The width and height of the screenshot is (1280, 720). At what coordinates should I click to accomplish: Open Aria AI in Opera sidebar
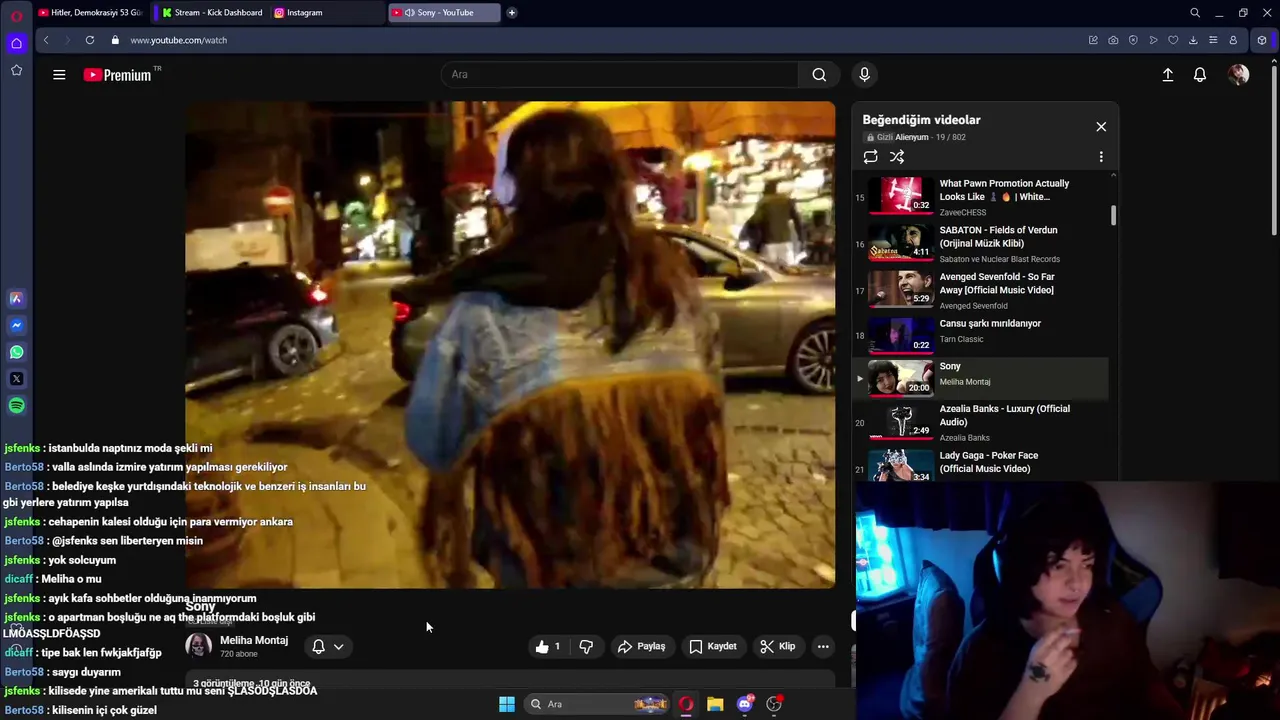(16, 298)
